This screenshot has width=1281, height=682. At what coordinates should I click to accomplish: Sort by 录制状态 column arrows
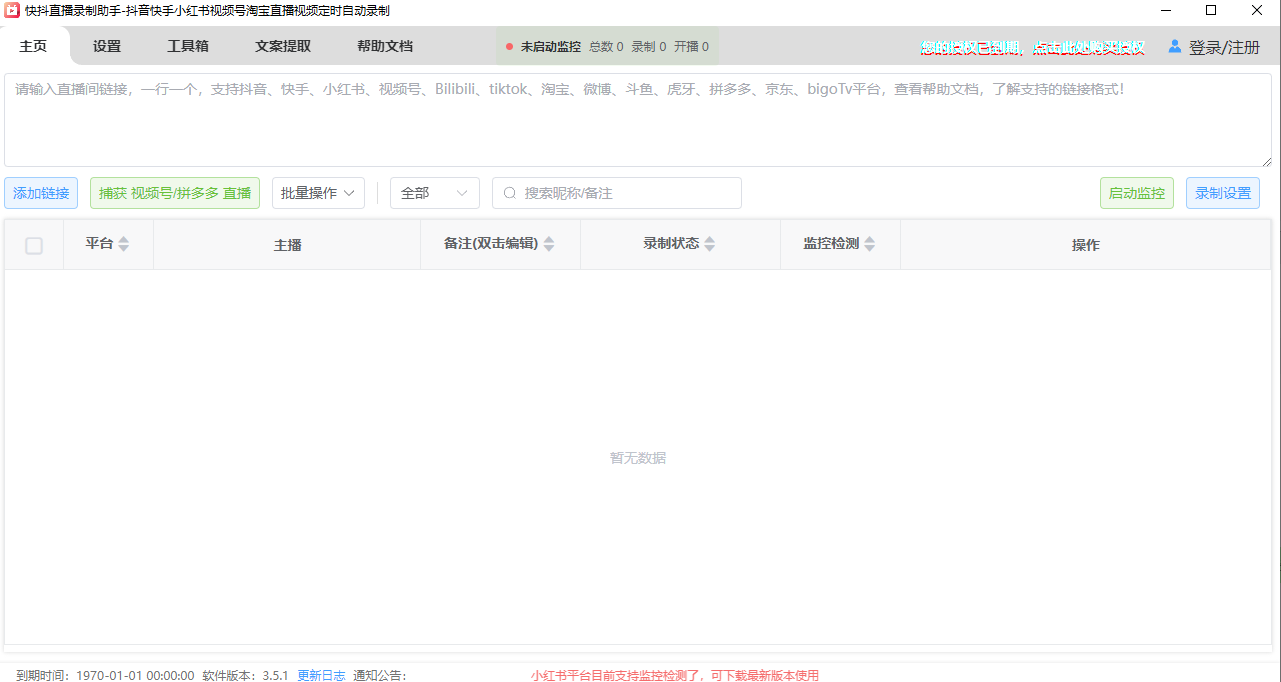[x=710, y=244]
